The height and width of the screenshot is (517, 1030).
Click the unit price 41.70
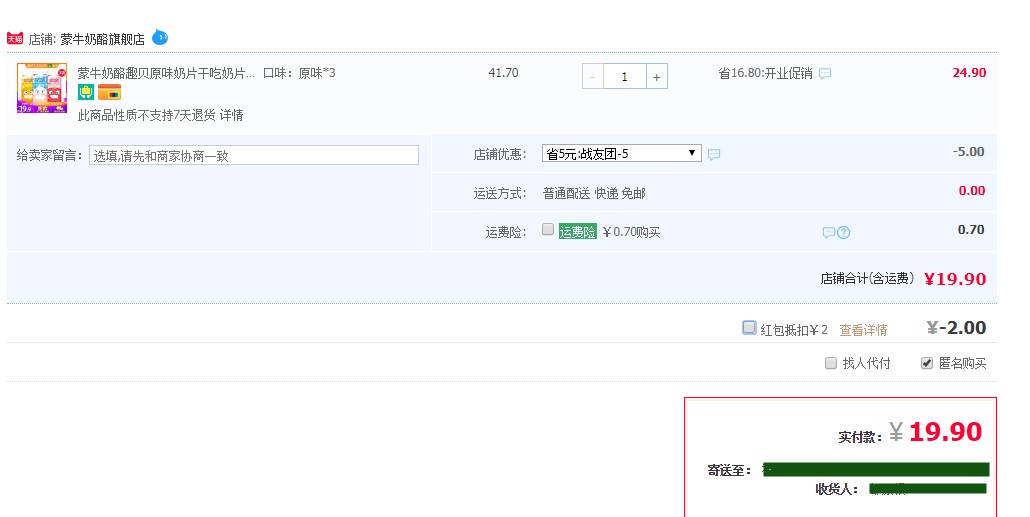pos(503,73)
